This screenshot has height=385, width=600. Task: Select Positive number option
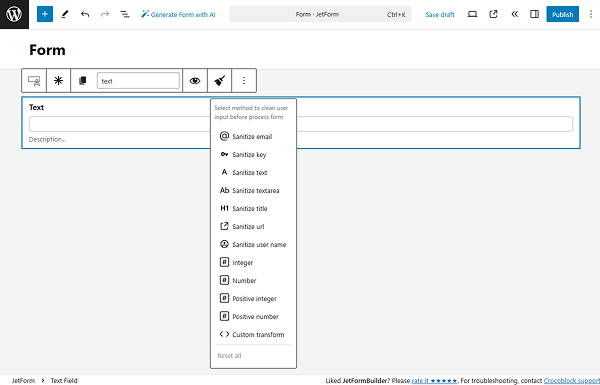point(253,316)
